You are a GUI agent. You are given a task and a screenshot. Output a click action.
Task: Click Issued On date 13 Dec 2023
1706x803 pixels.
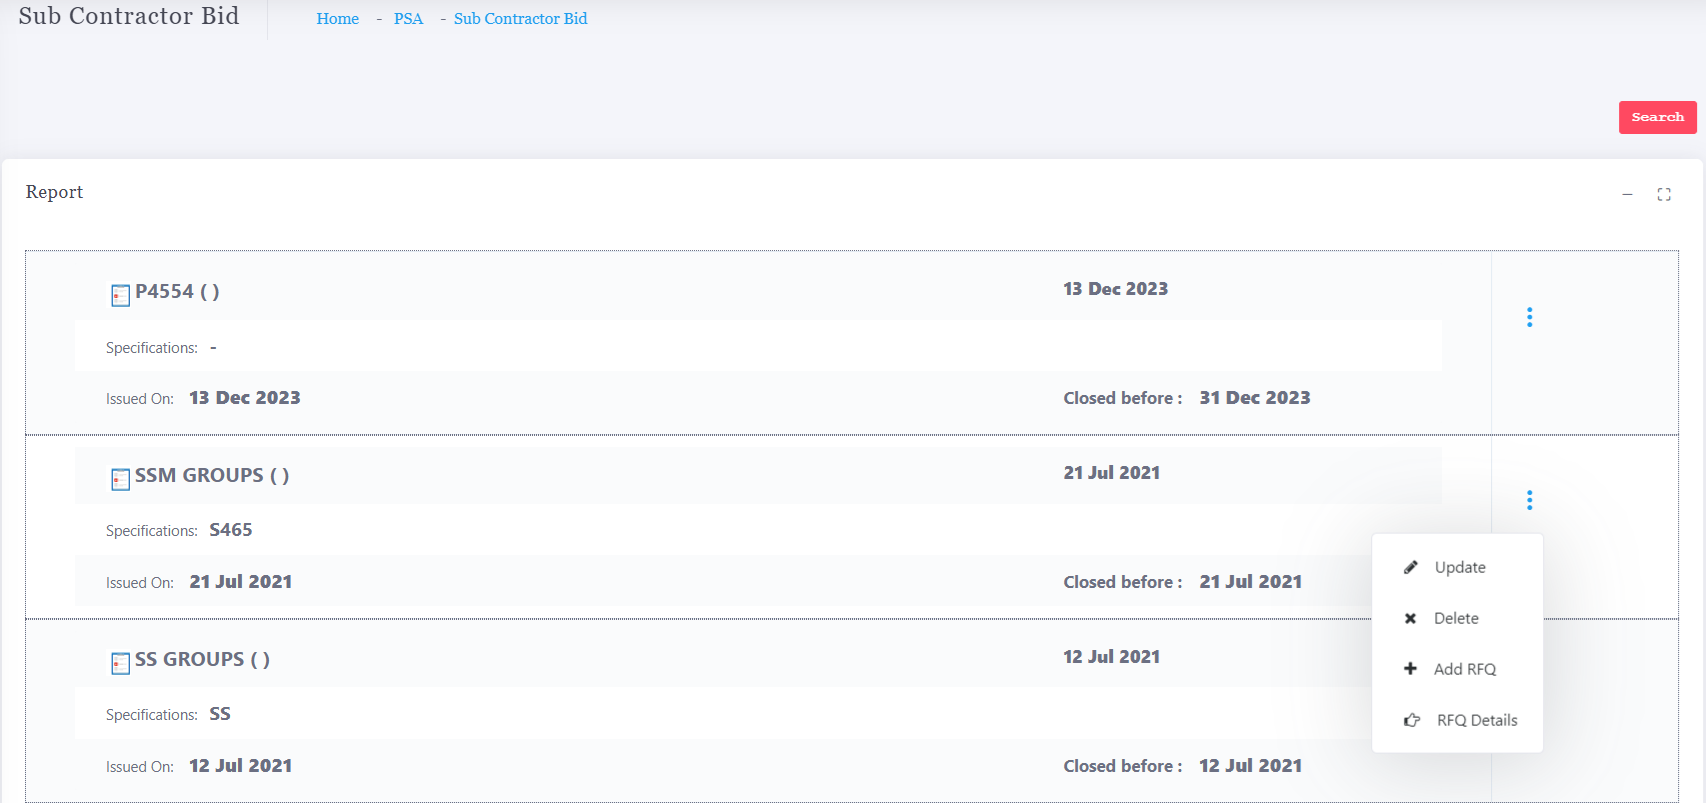[245, 398]
